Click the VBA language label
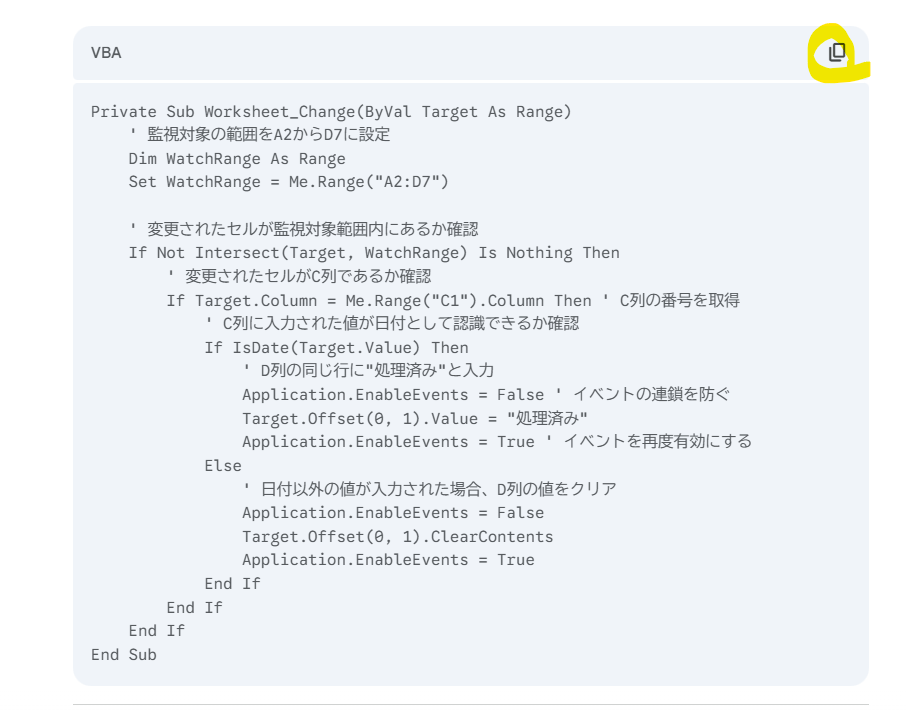The height and width of the screenshot is (710, 907). coord(106,53)
